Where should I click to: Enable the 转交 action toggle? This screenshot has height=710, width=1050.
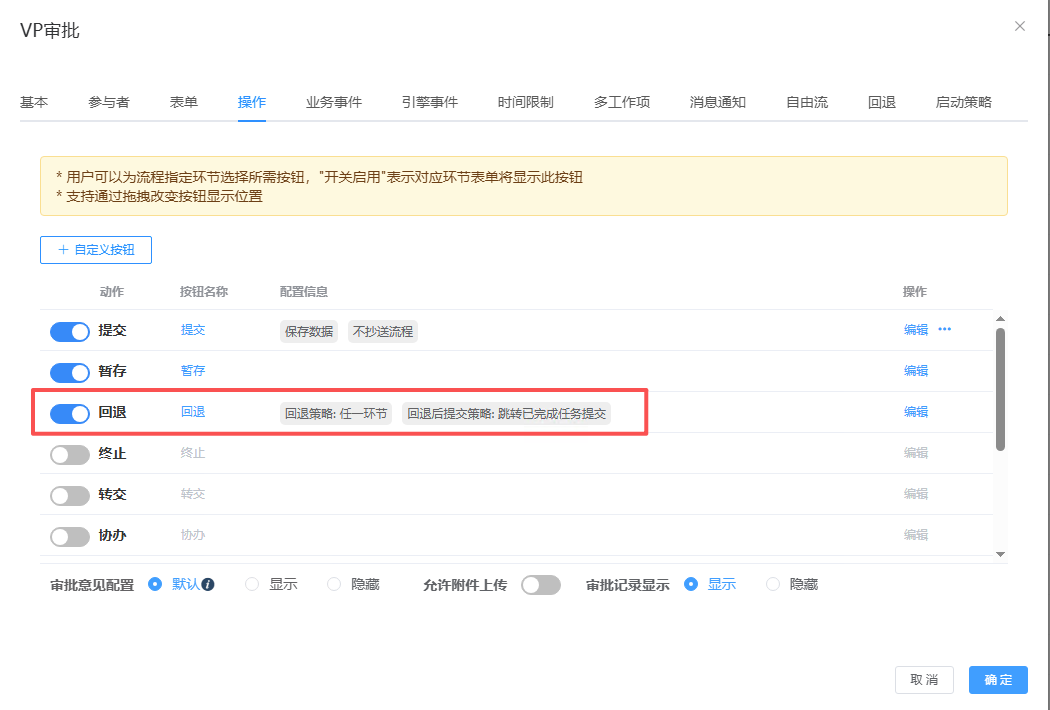point(70,495)
